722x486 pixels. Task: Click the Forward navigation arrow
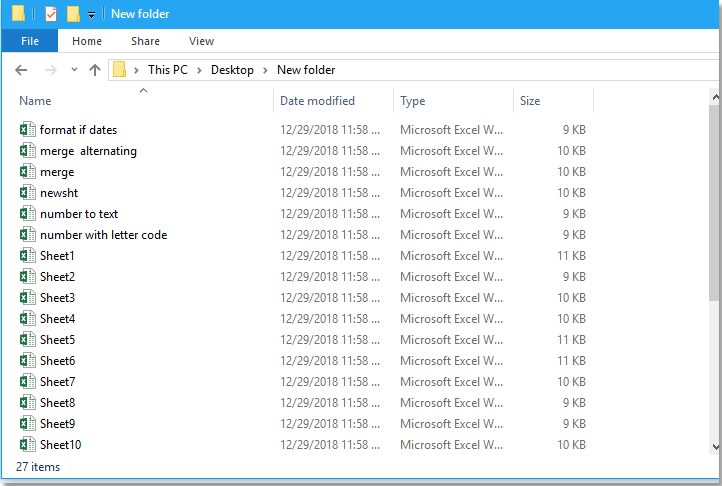[50, 70]
